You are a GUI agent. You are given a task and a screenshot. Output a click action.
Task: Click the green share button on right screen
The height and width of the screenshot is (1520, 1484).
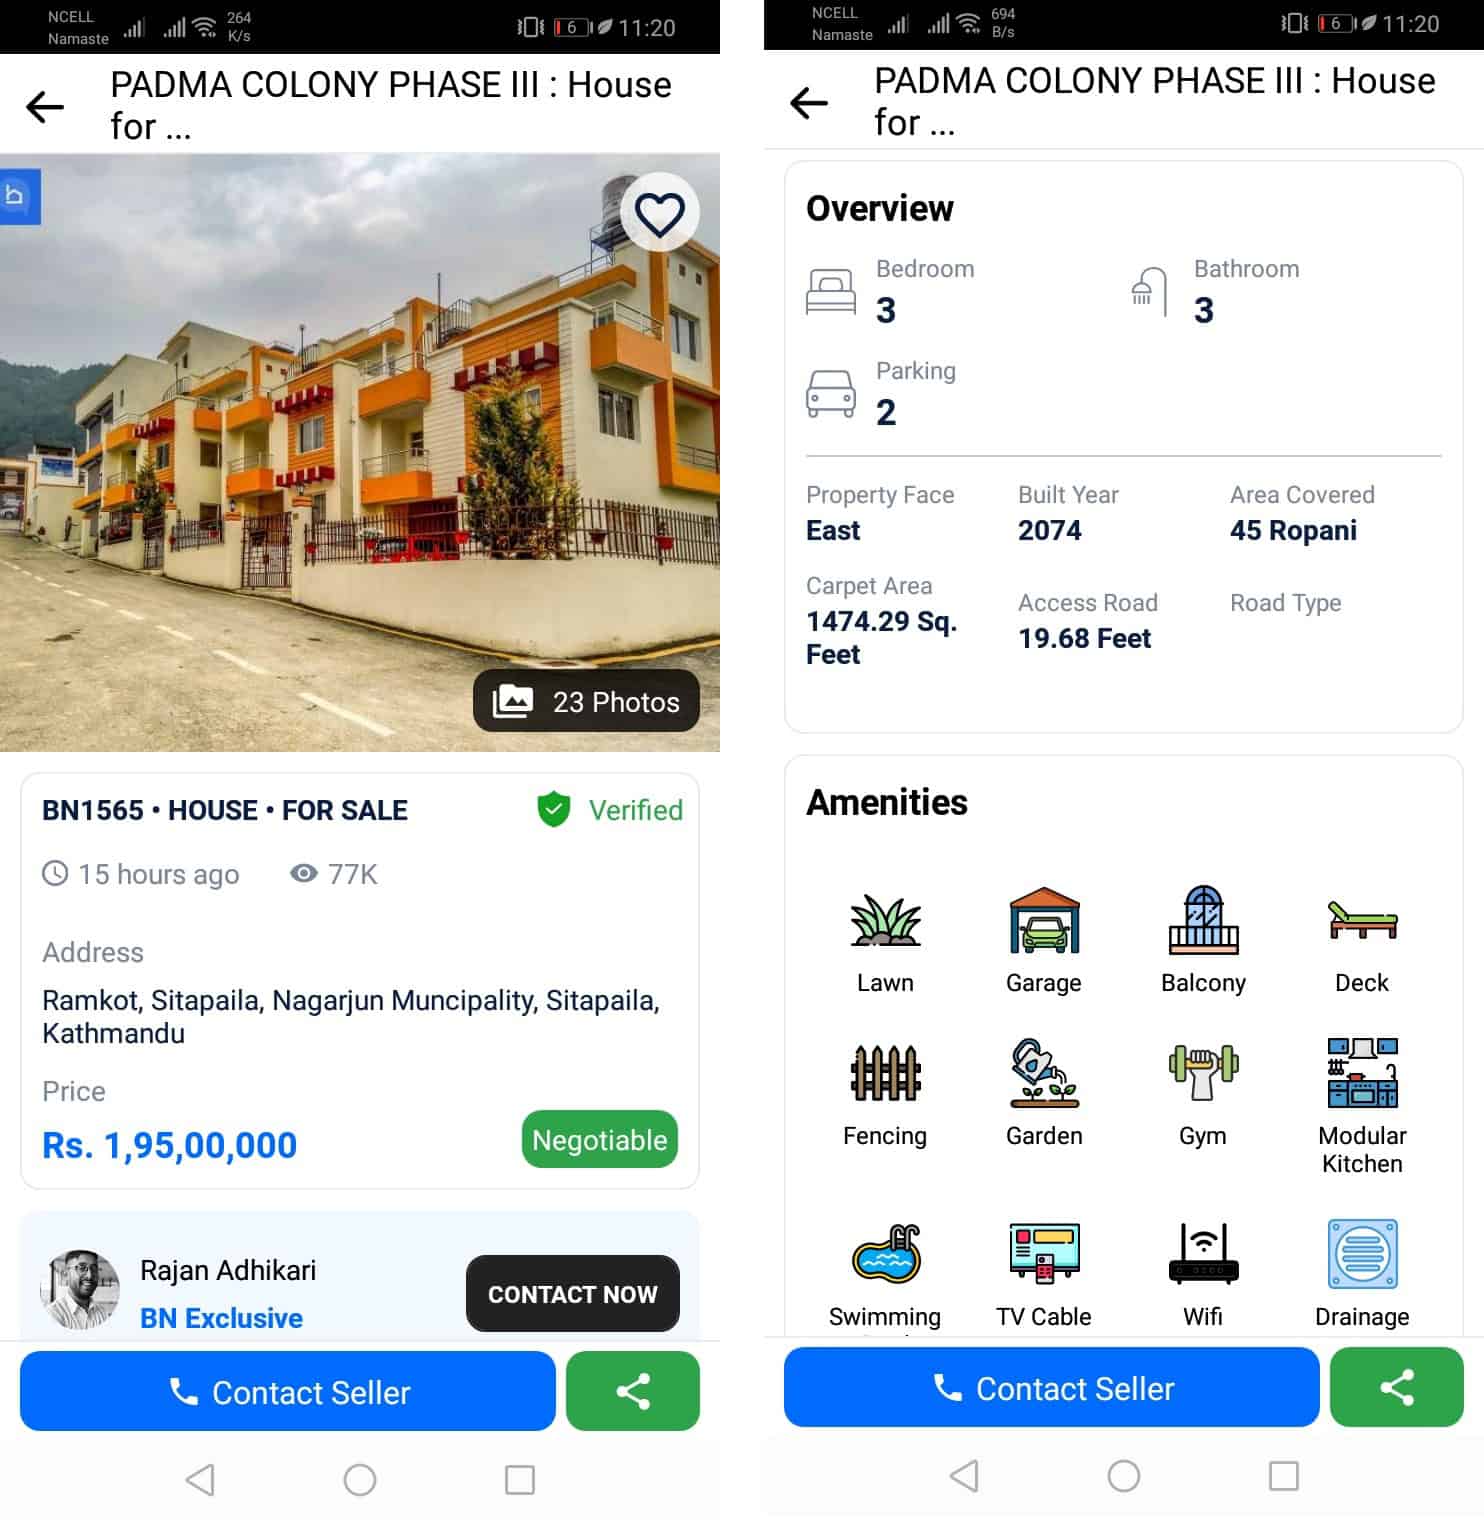click(1397, 1387)
